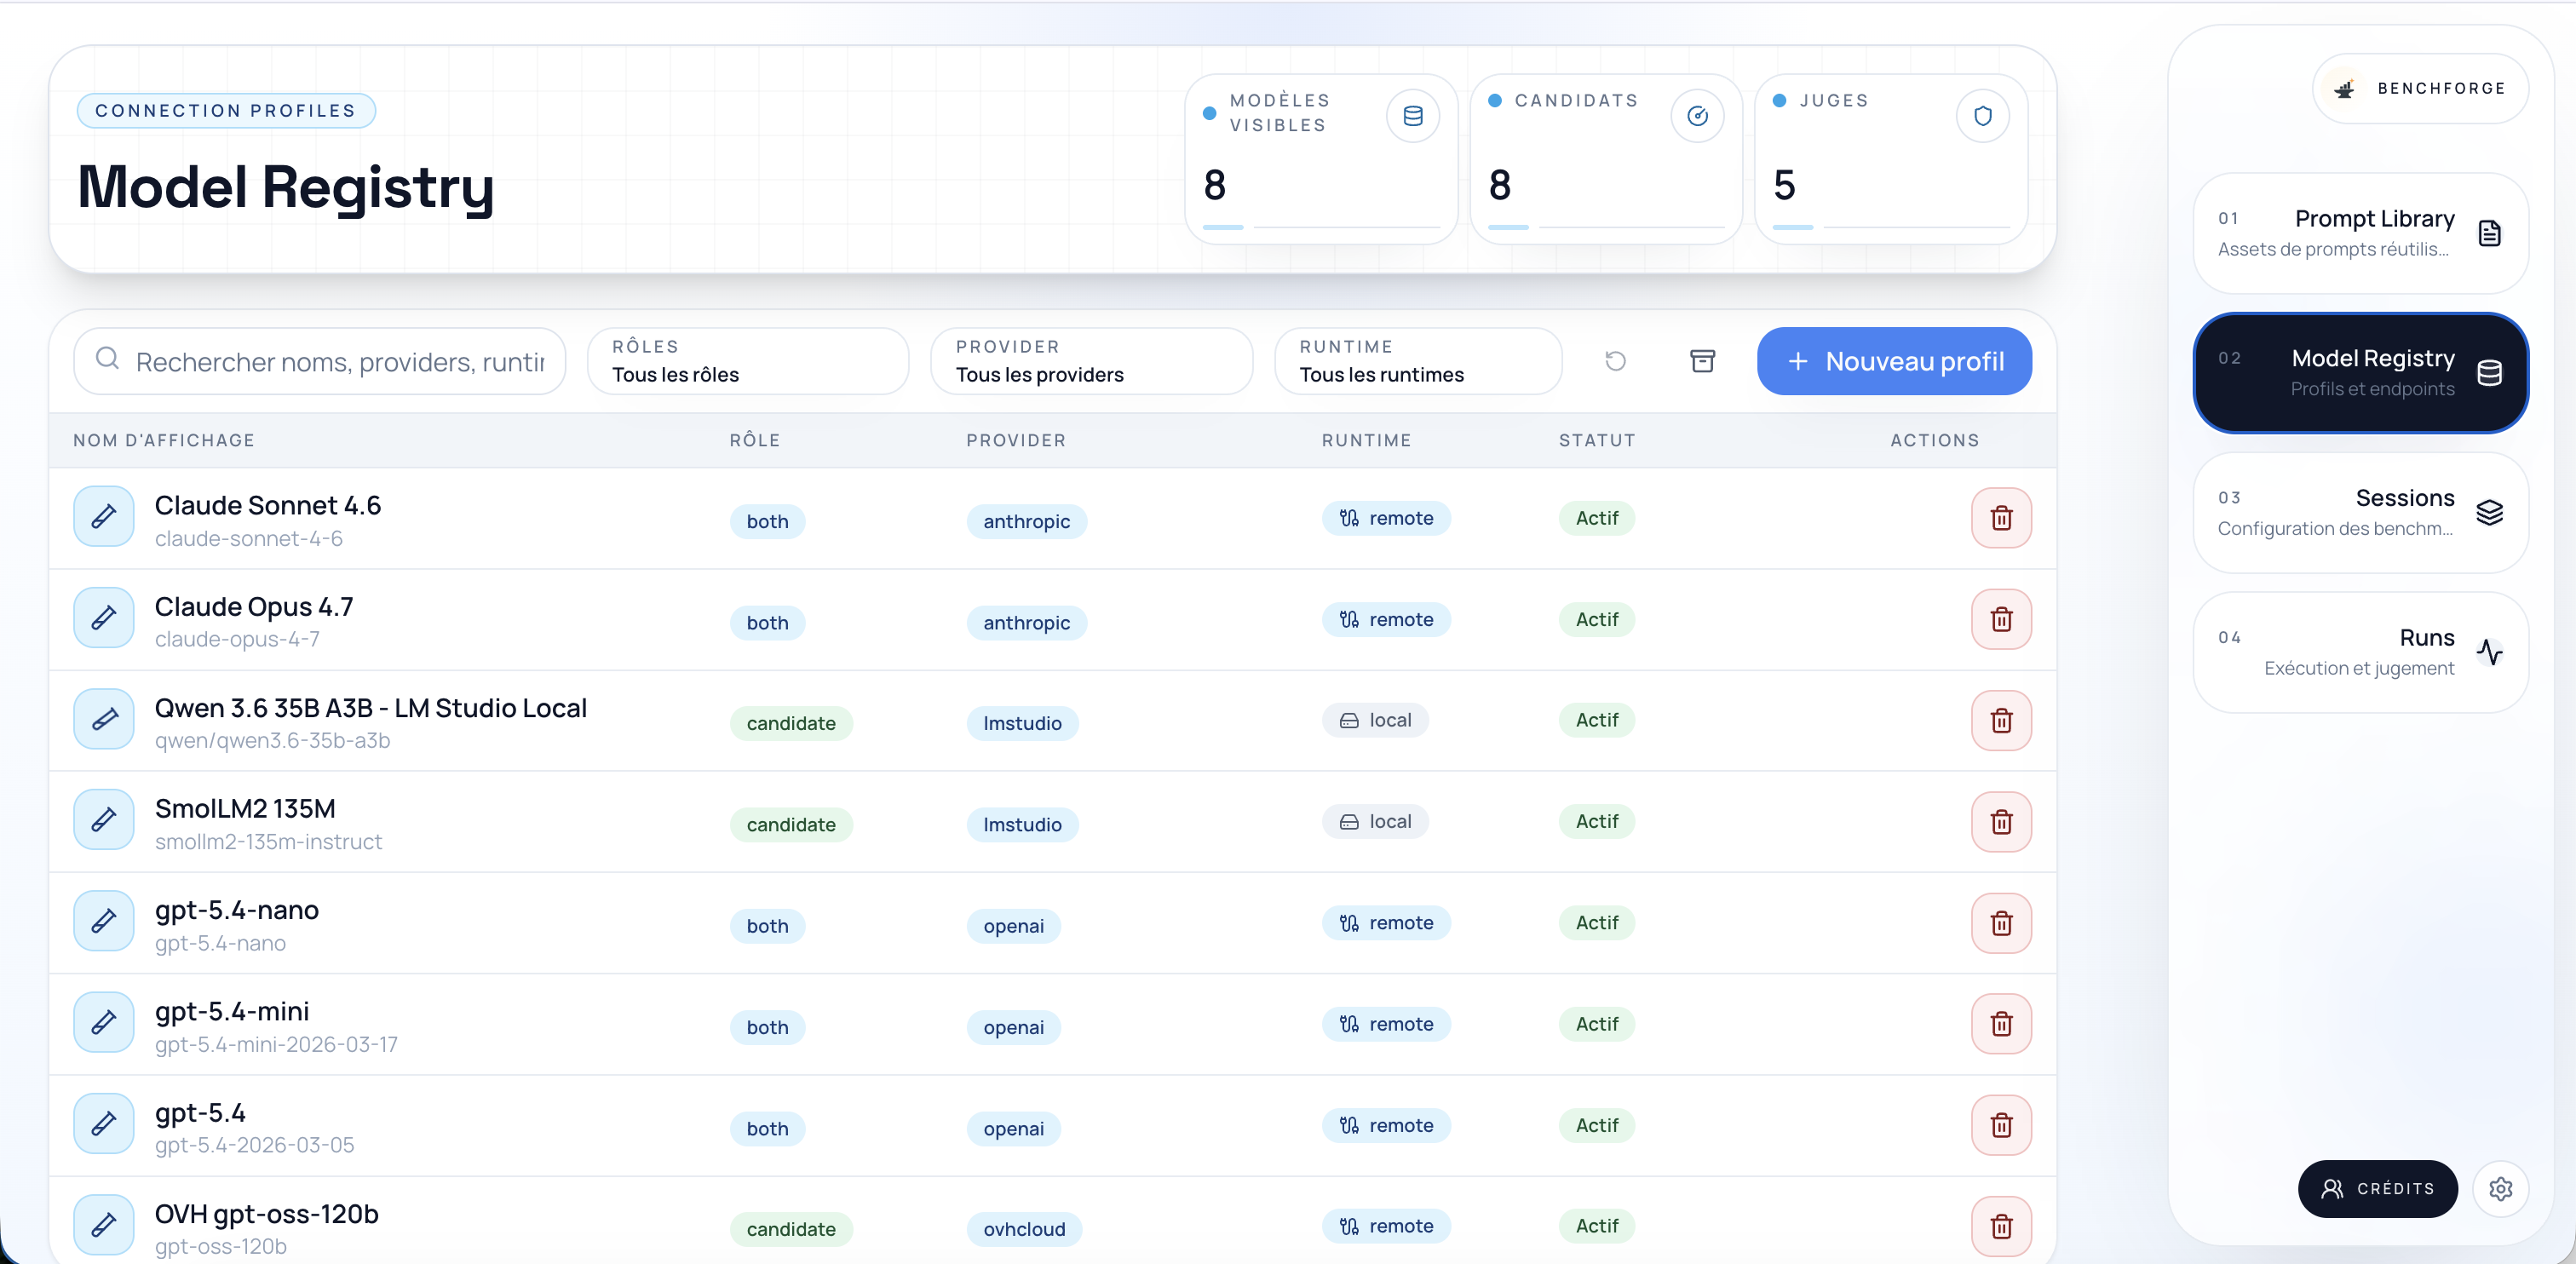Click the Connection Profiles label
Image resolution: width=2576 pixels, height=1264 pixels.
(226, 110)
